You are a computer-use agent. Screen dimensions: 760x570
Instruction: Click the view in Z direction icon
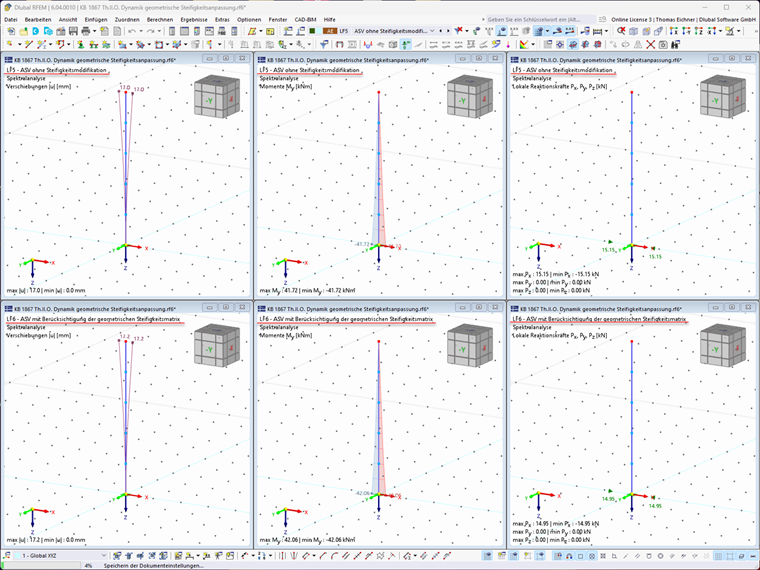click(x=698, y=31)
